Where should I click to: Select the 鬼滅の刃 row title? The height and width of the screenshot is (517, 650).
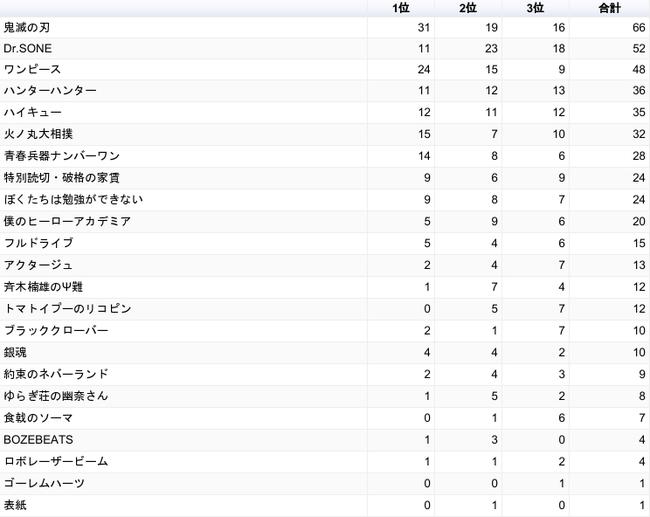click(x=27, y=27)
